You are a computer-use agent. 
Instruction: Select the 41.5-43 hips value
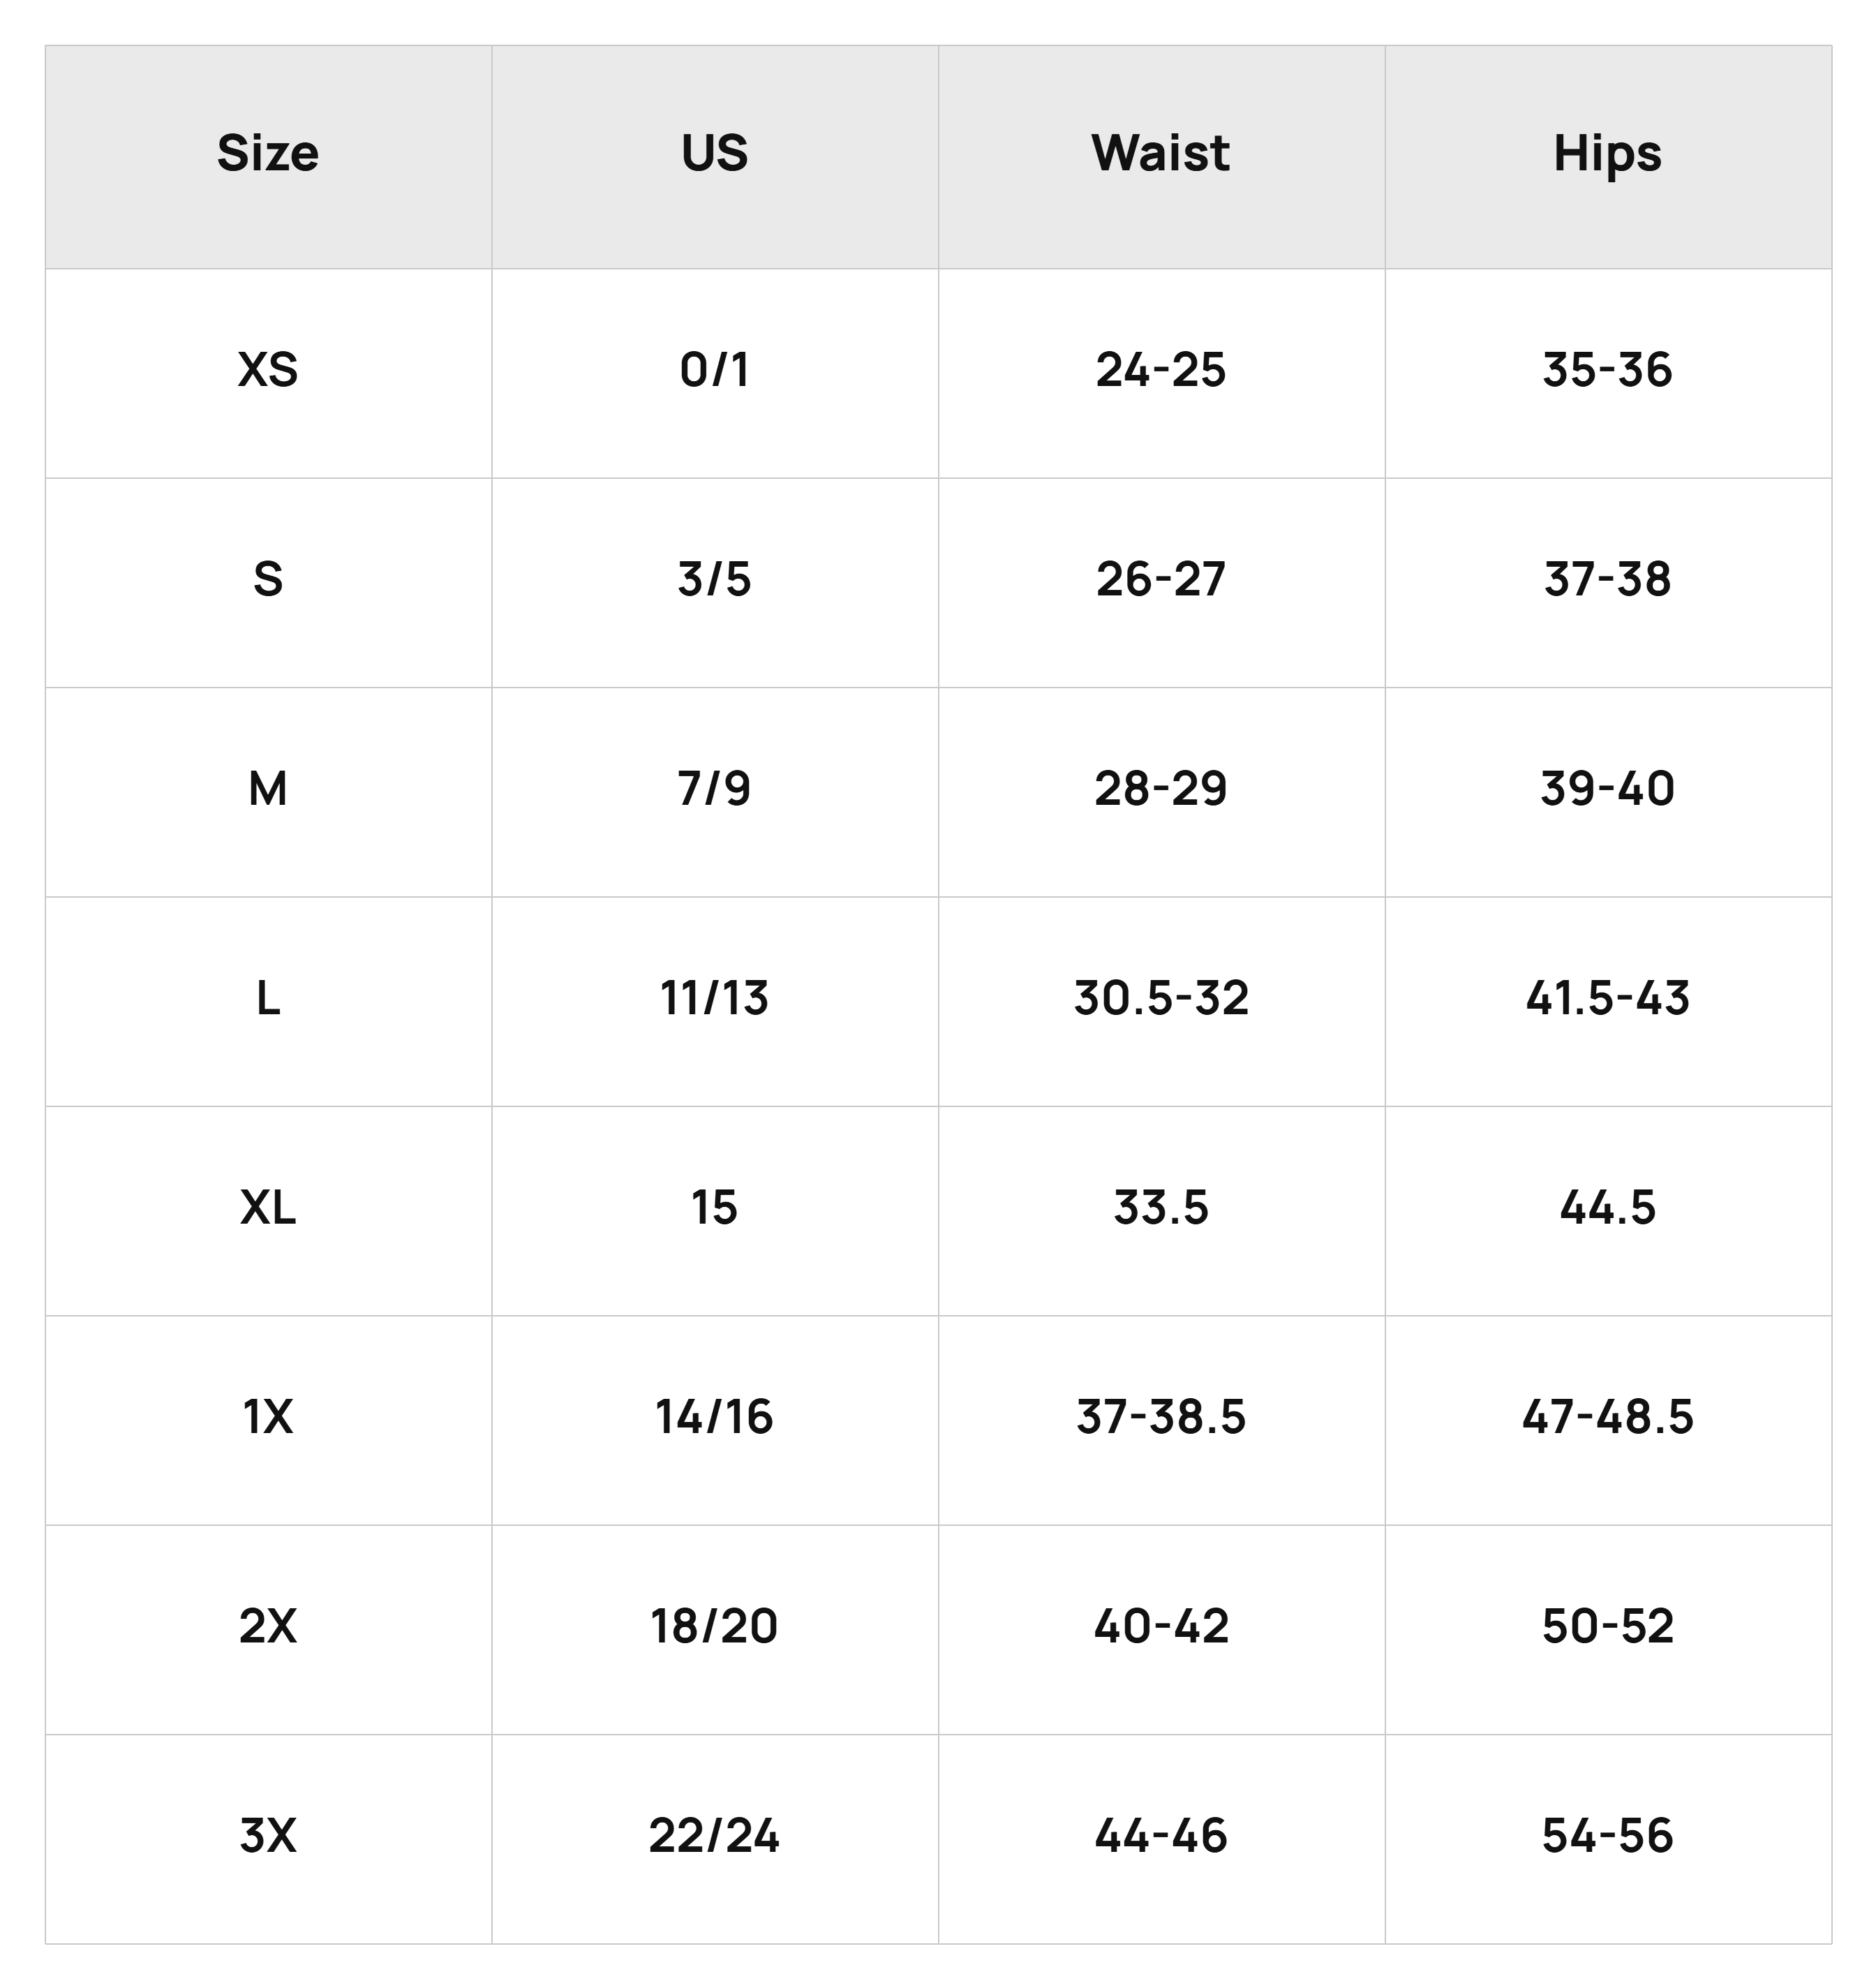point(1607,998)
